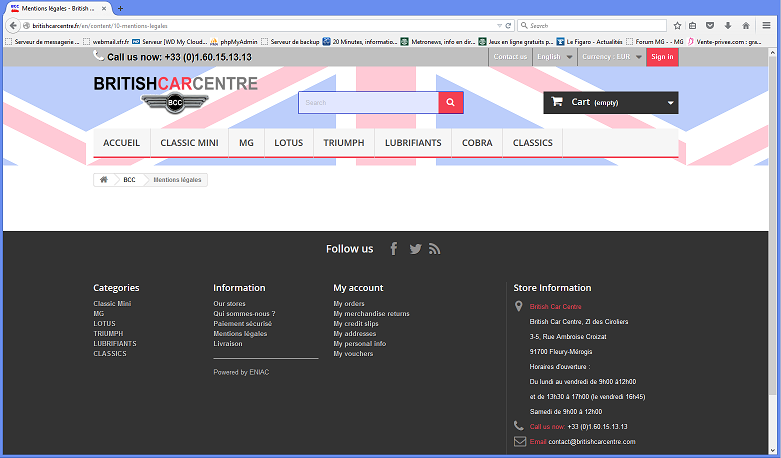Open the Serveur WD My Cloud bookmark

(x=169, y=42)
